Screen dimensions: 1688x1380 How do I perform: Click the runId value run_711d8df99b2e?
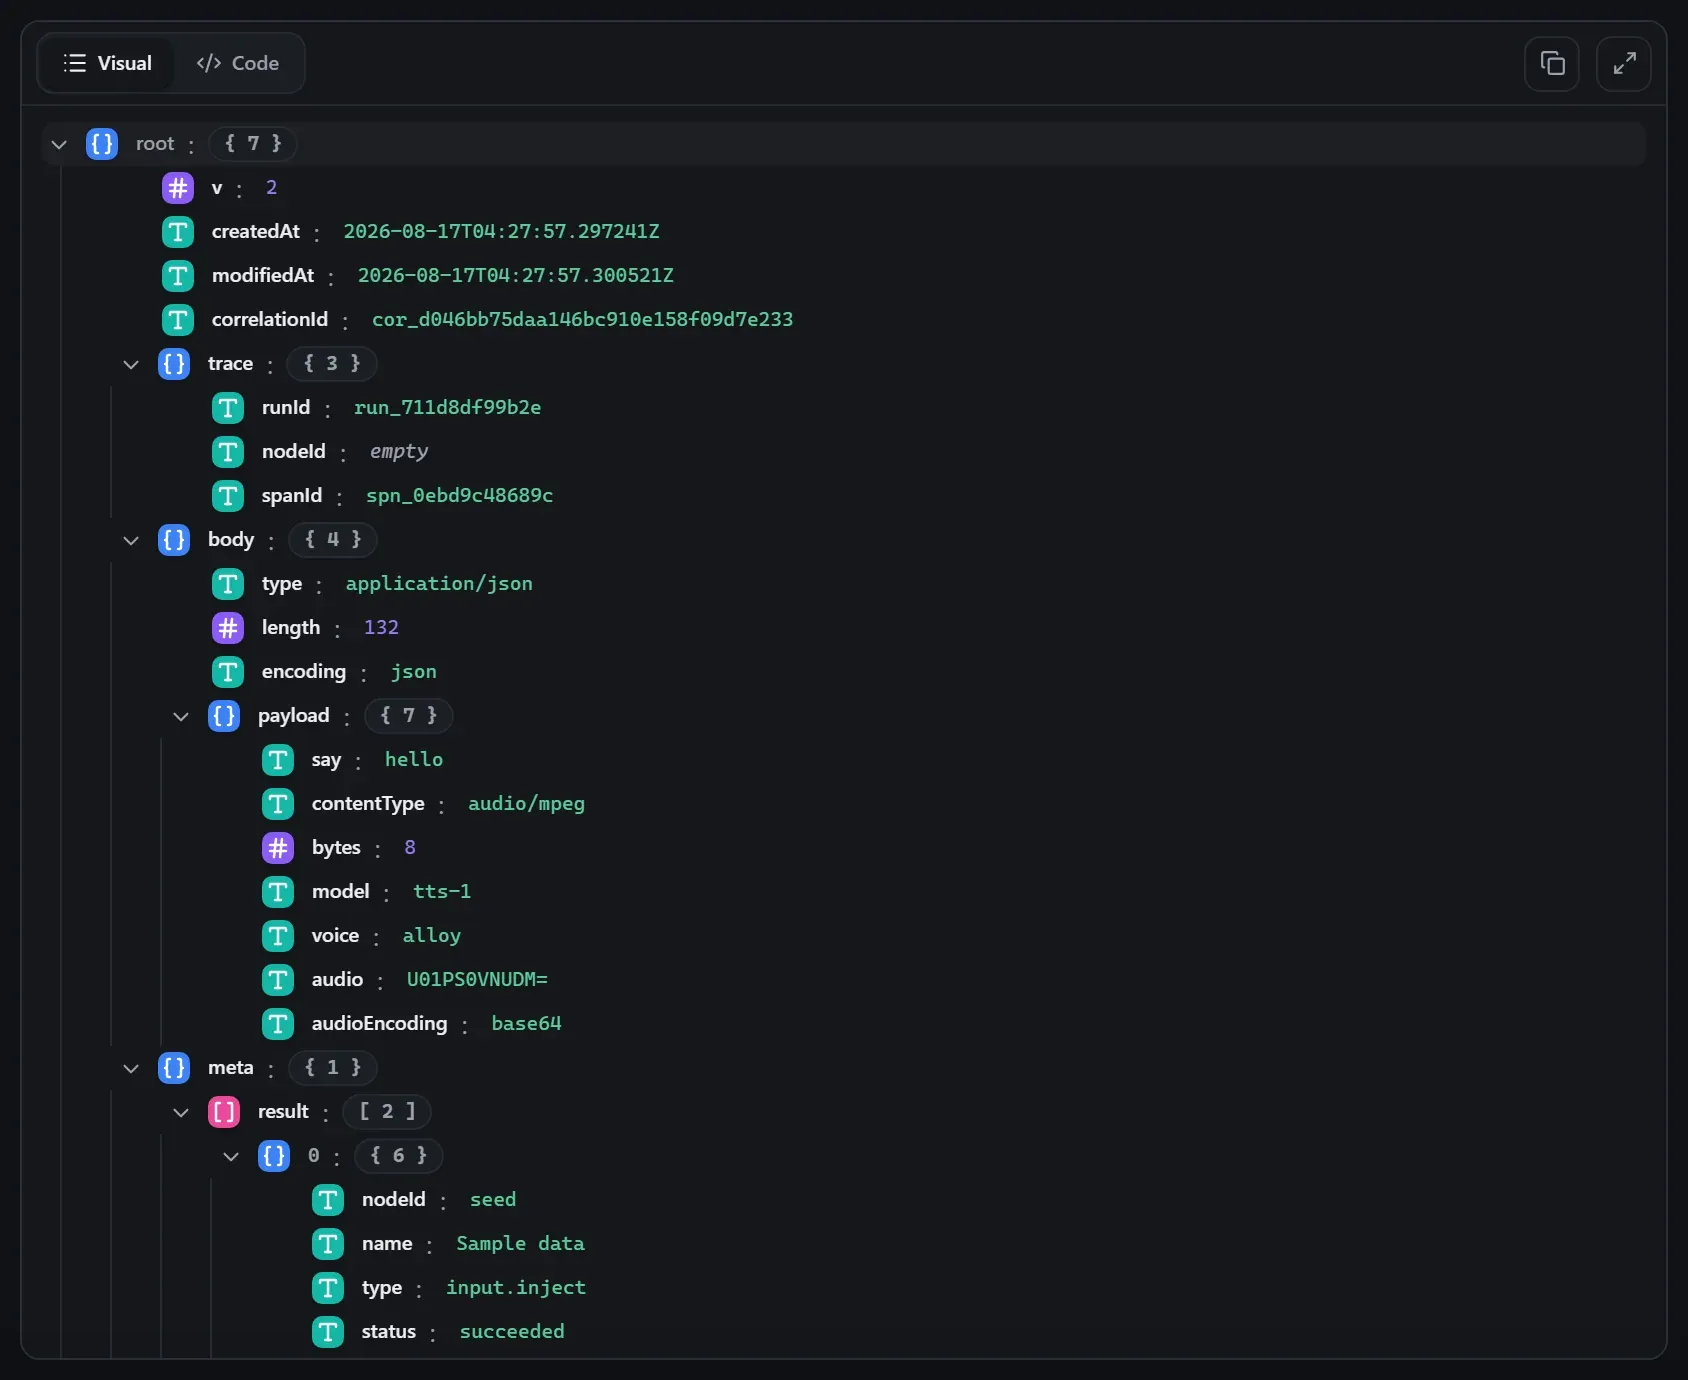click(448, 408)
